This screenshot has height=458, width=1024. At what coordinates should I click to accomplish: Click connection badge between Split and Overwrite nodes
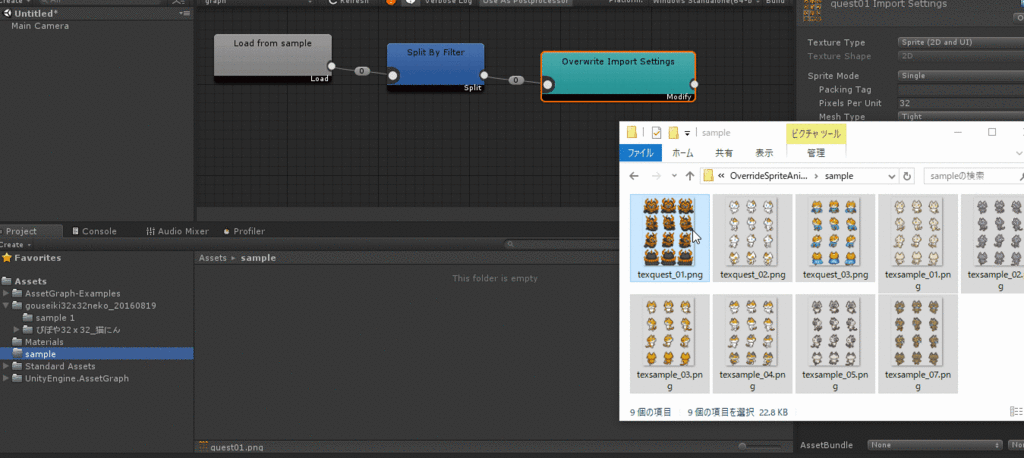516,80
